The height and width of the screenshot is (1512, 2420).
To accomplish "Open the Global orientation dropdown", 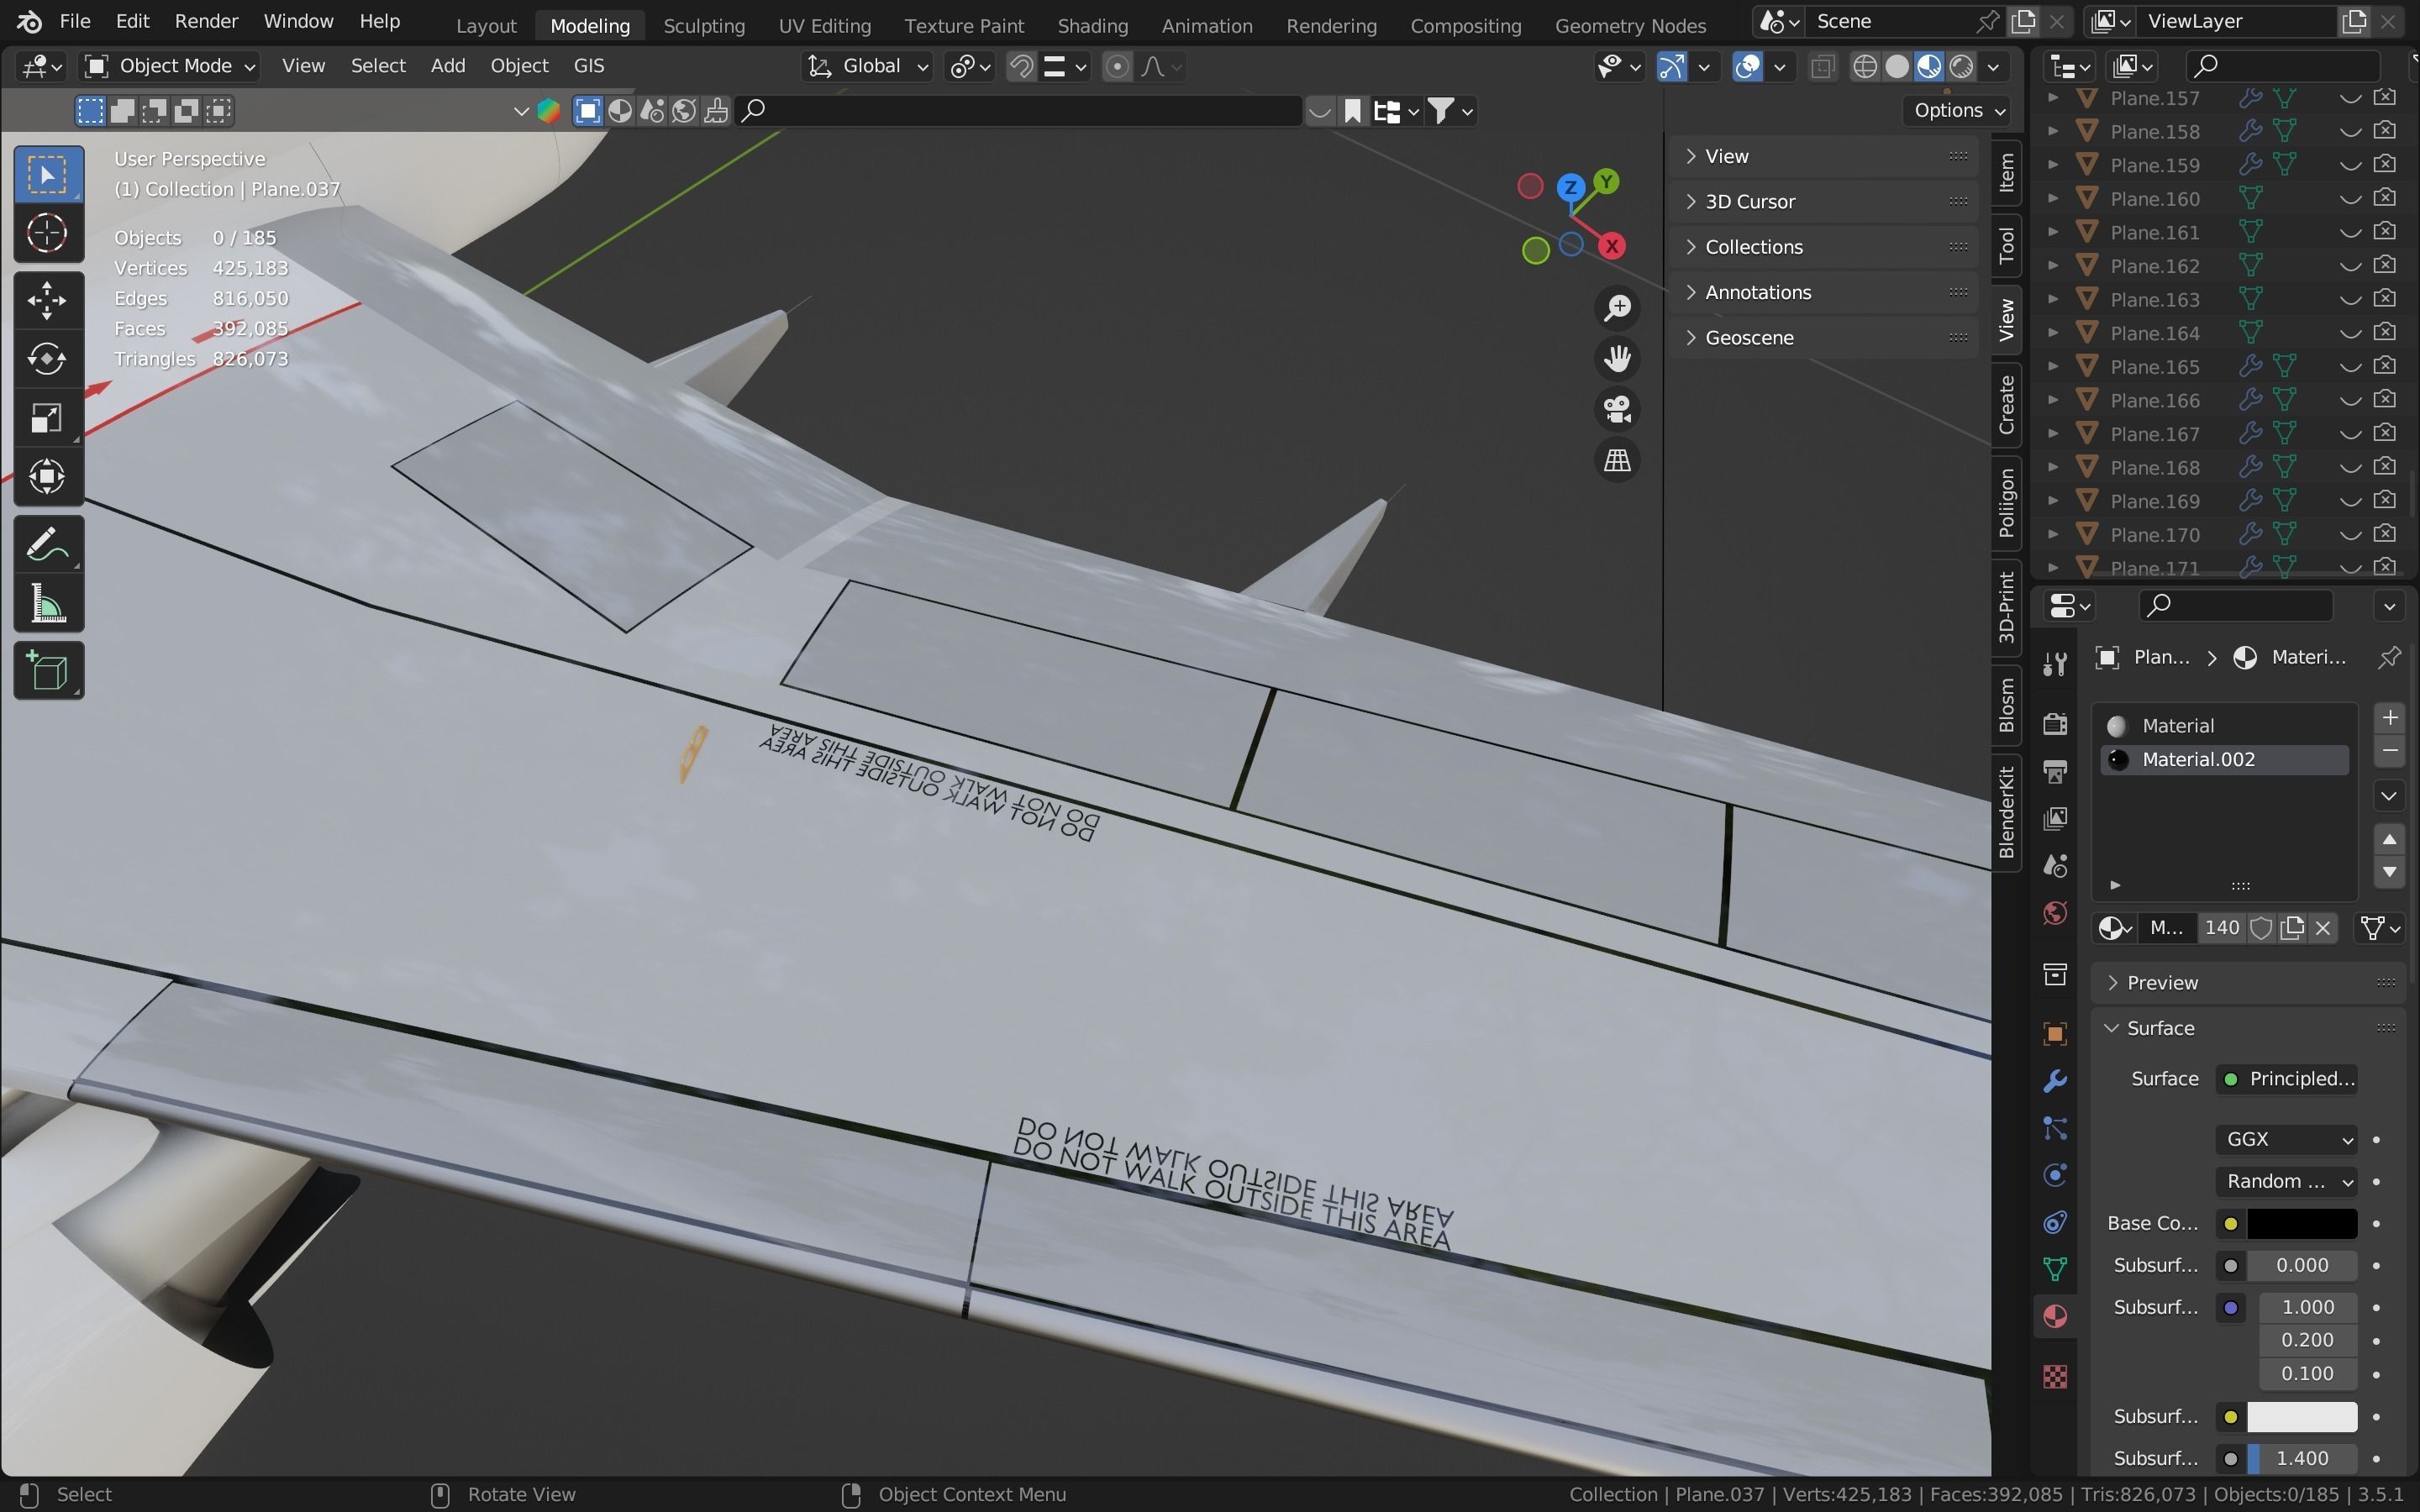I will tap(868, 66).
